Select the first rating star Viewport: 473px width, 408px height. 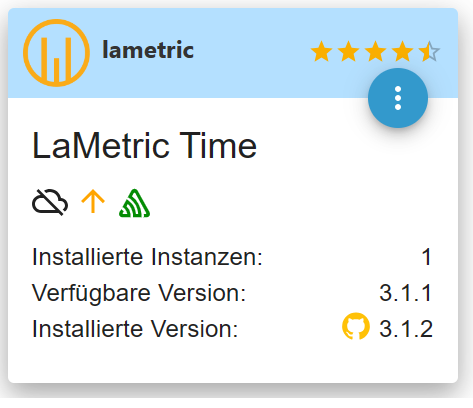321,51
